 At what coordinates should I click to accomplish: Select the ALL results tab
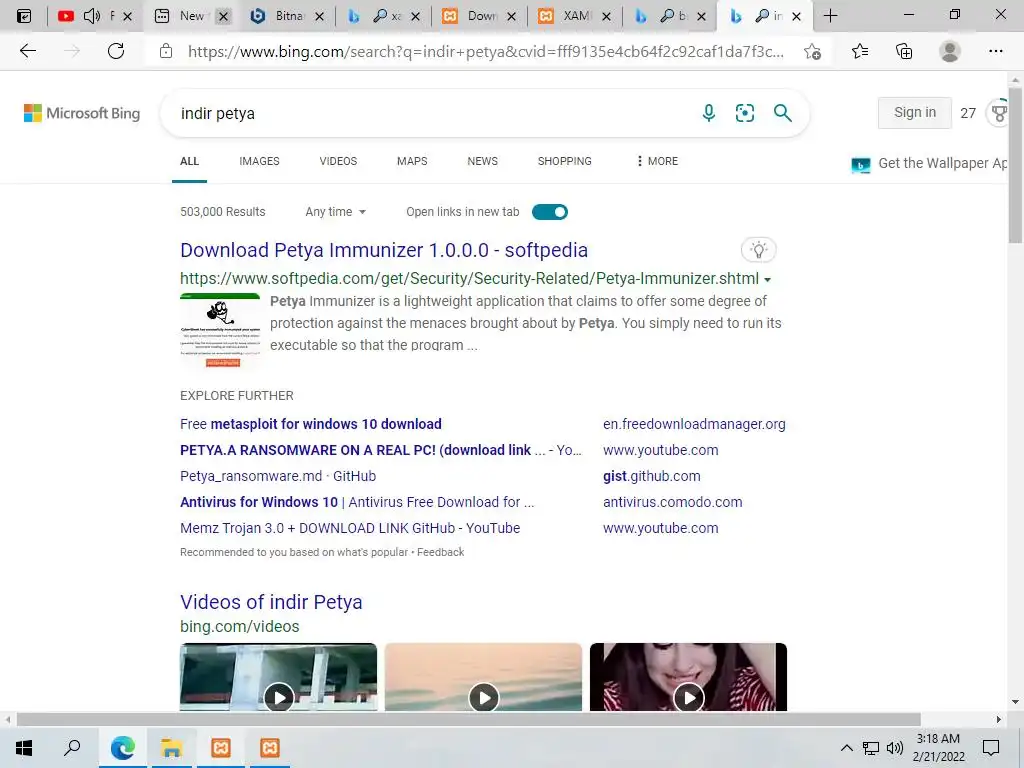tap(189, 161)
